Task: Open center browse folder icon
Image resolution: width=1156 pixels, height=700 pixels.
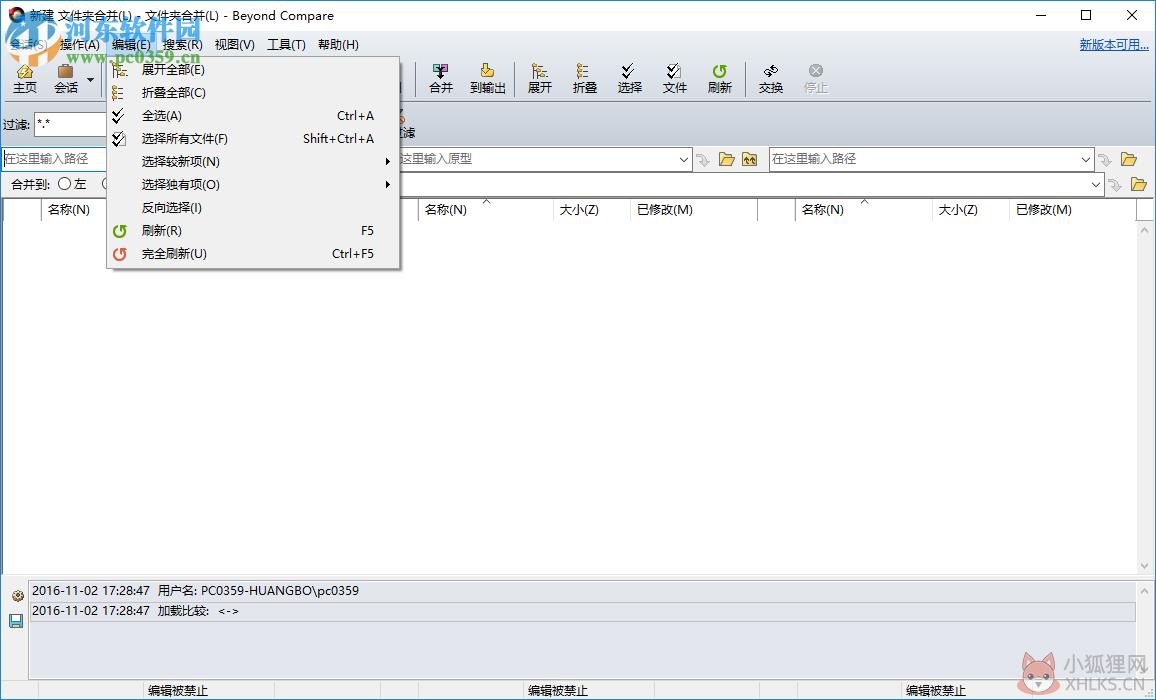Action: tap(727, 159)
